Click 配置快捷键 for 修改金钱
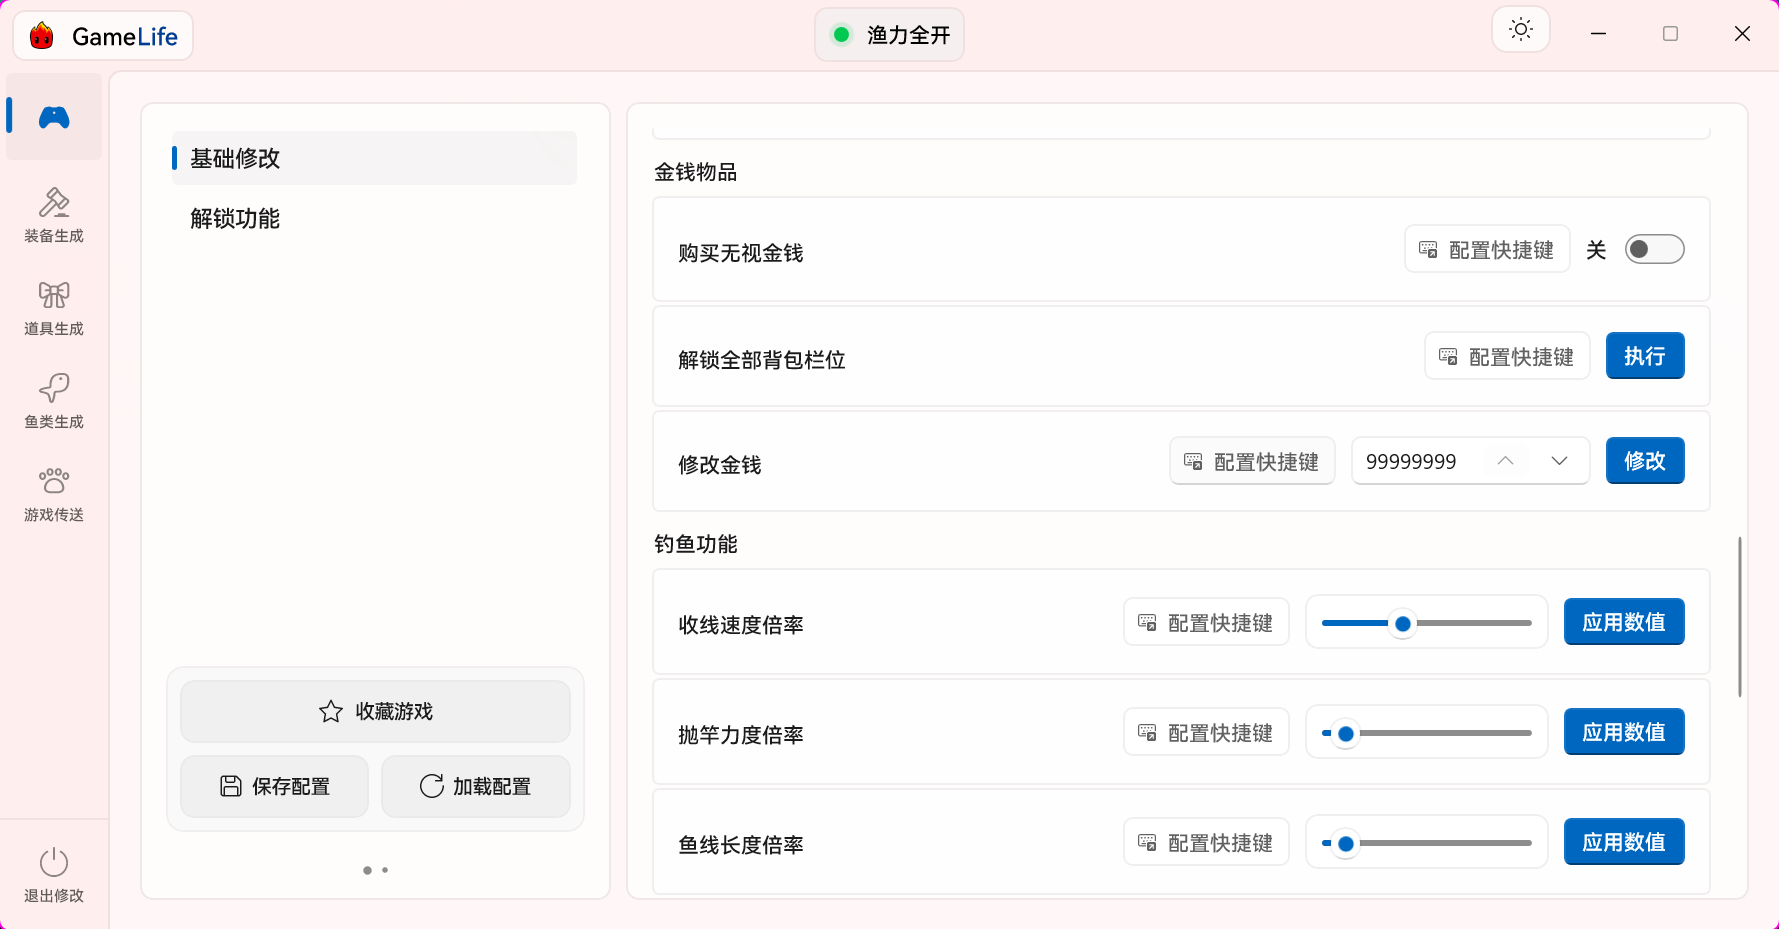This screenshot has height=929, width=1779. pyautogui.click(x=1252, y=461)
